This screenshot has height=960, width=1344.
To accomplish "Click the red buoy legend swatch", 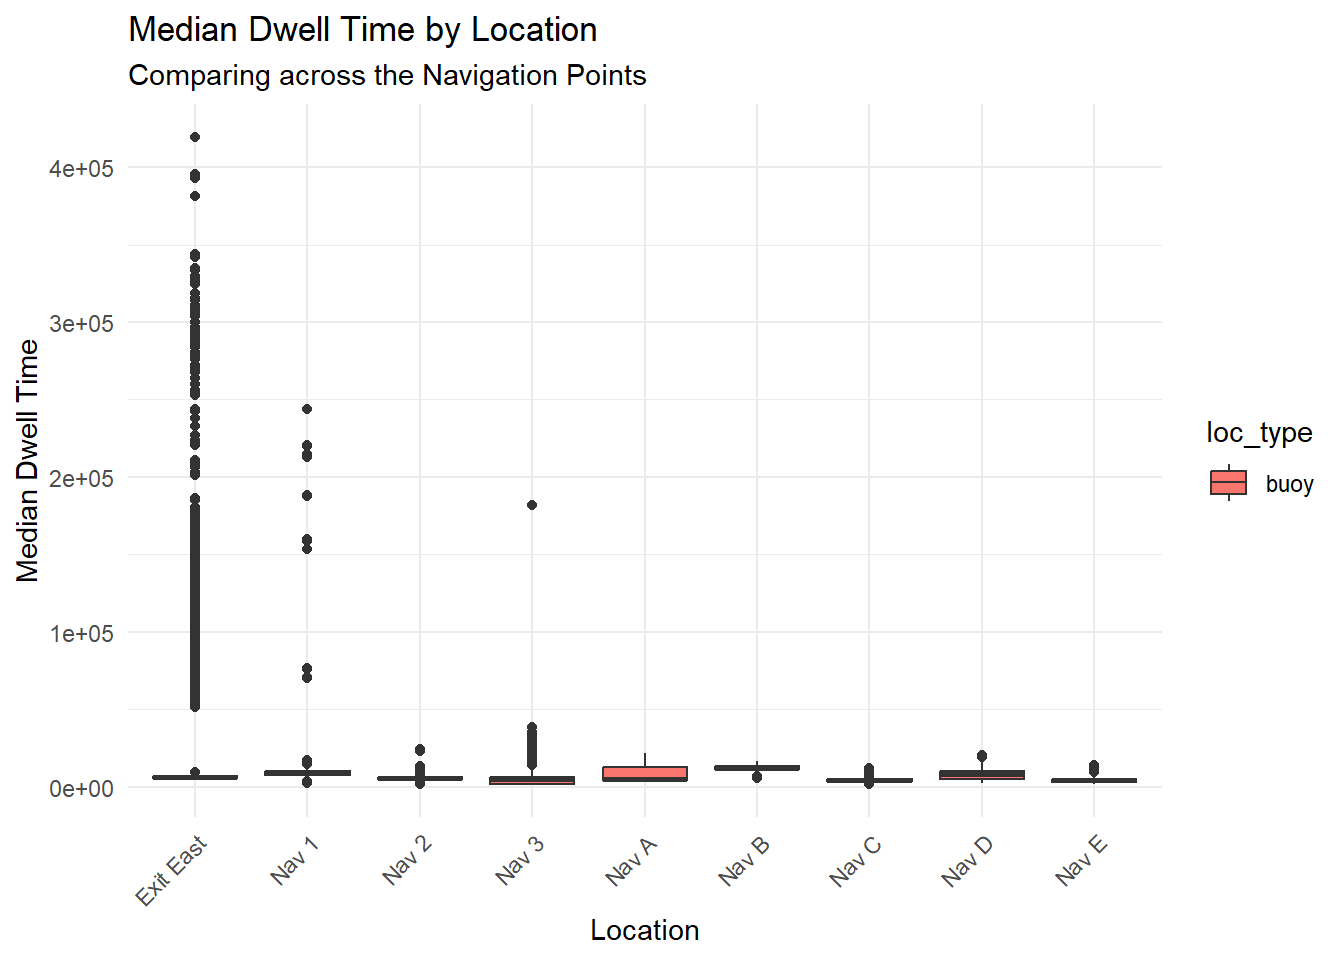I will pyautogui.click(x=1228, y=483).
